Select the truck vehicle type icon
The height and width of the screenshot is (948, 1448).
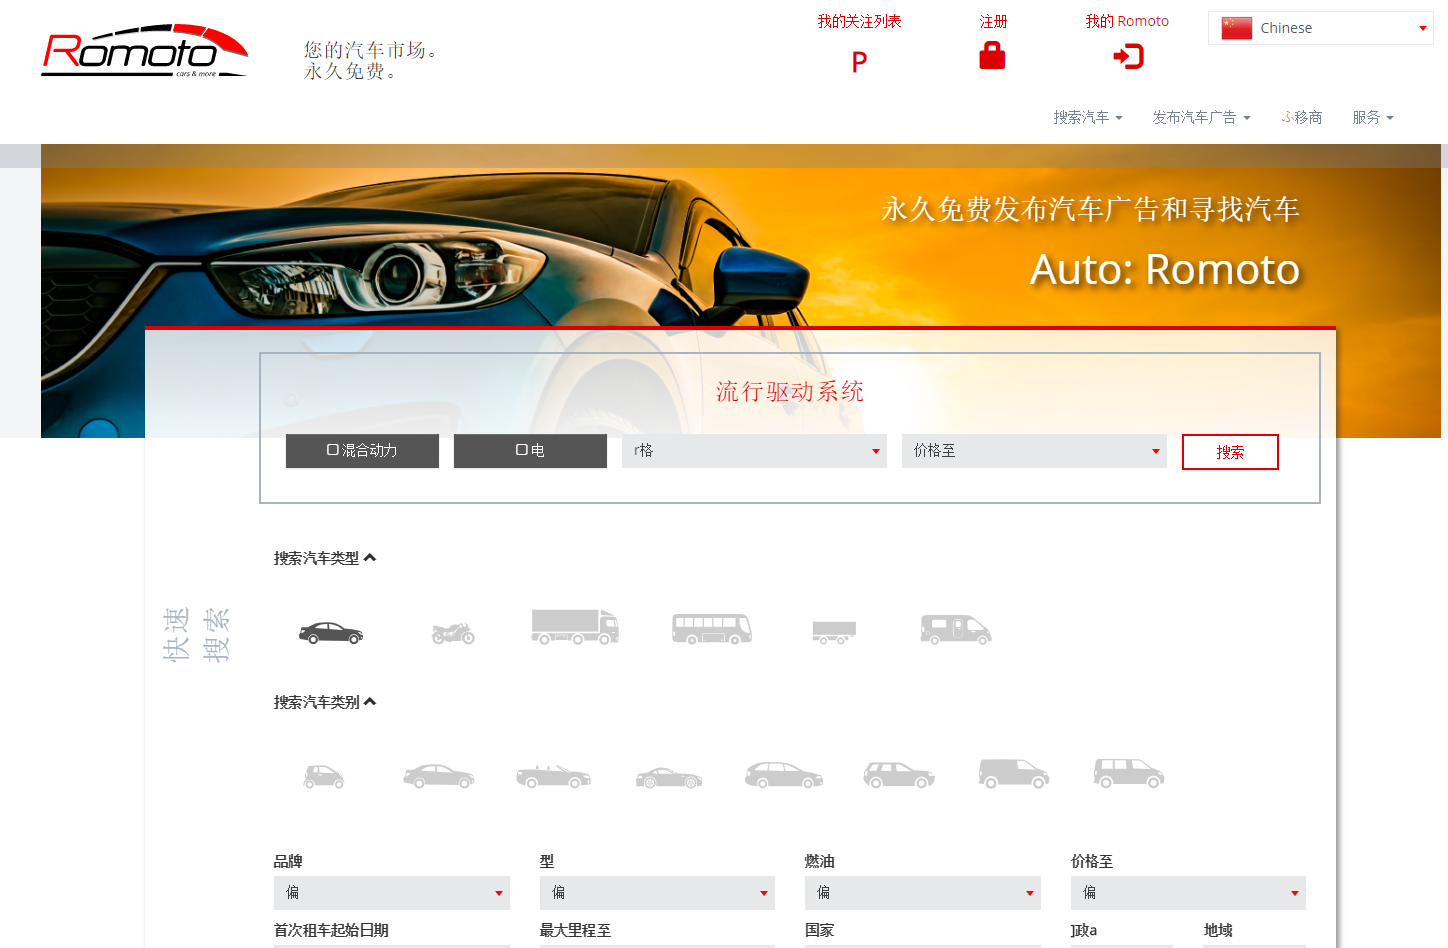click(x=575, y=627)
